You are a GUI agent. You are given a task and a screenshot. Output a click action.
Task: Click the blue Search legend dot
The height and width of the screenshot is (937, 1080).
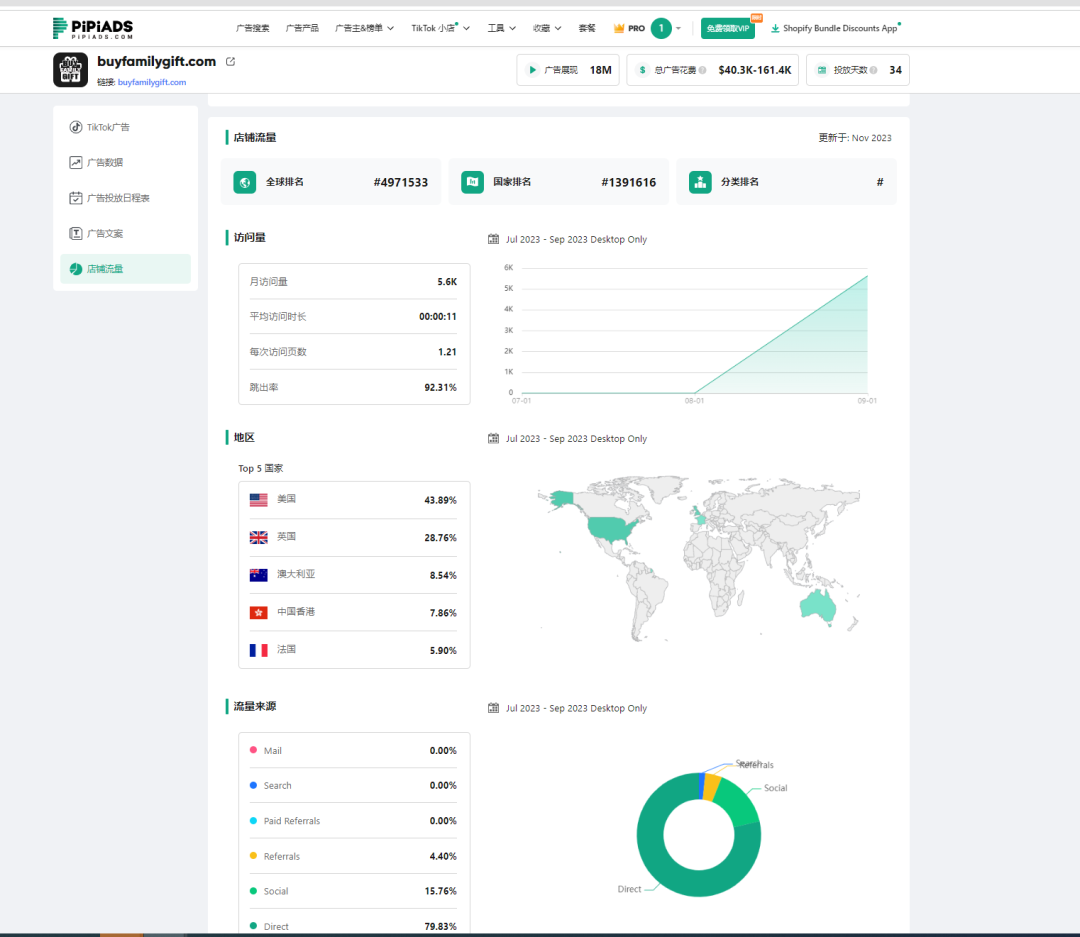[253, 785]
